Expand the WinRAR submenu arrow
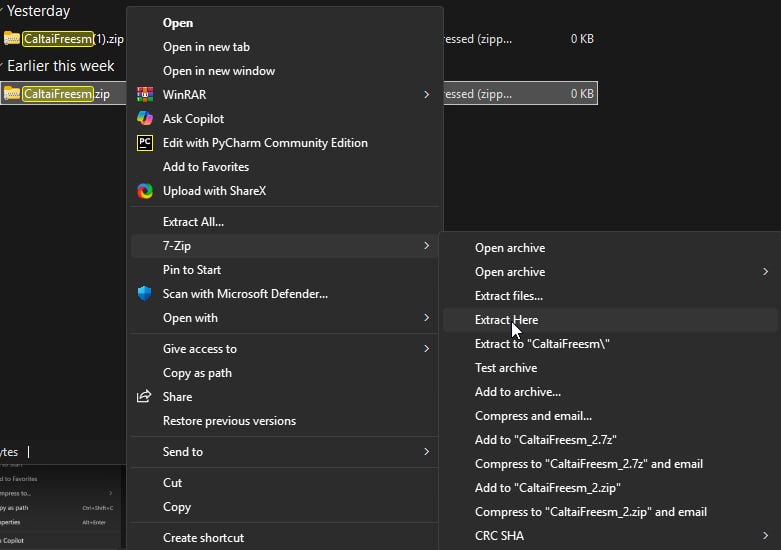The height and width of the screenshot is (550, 781). click(x=426, y=94)
